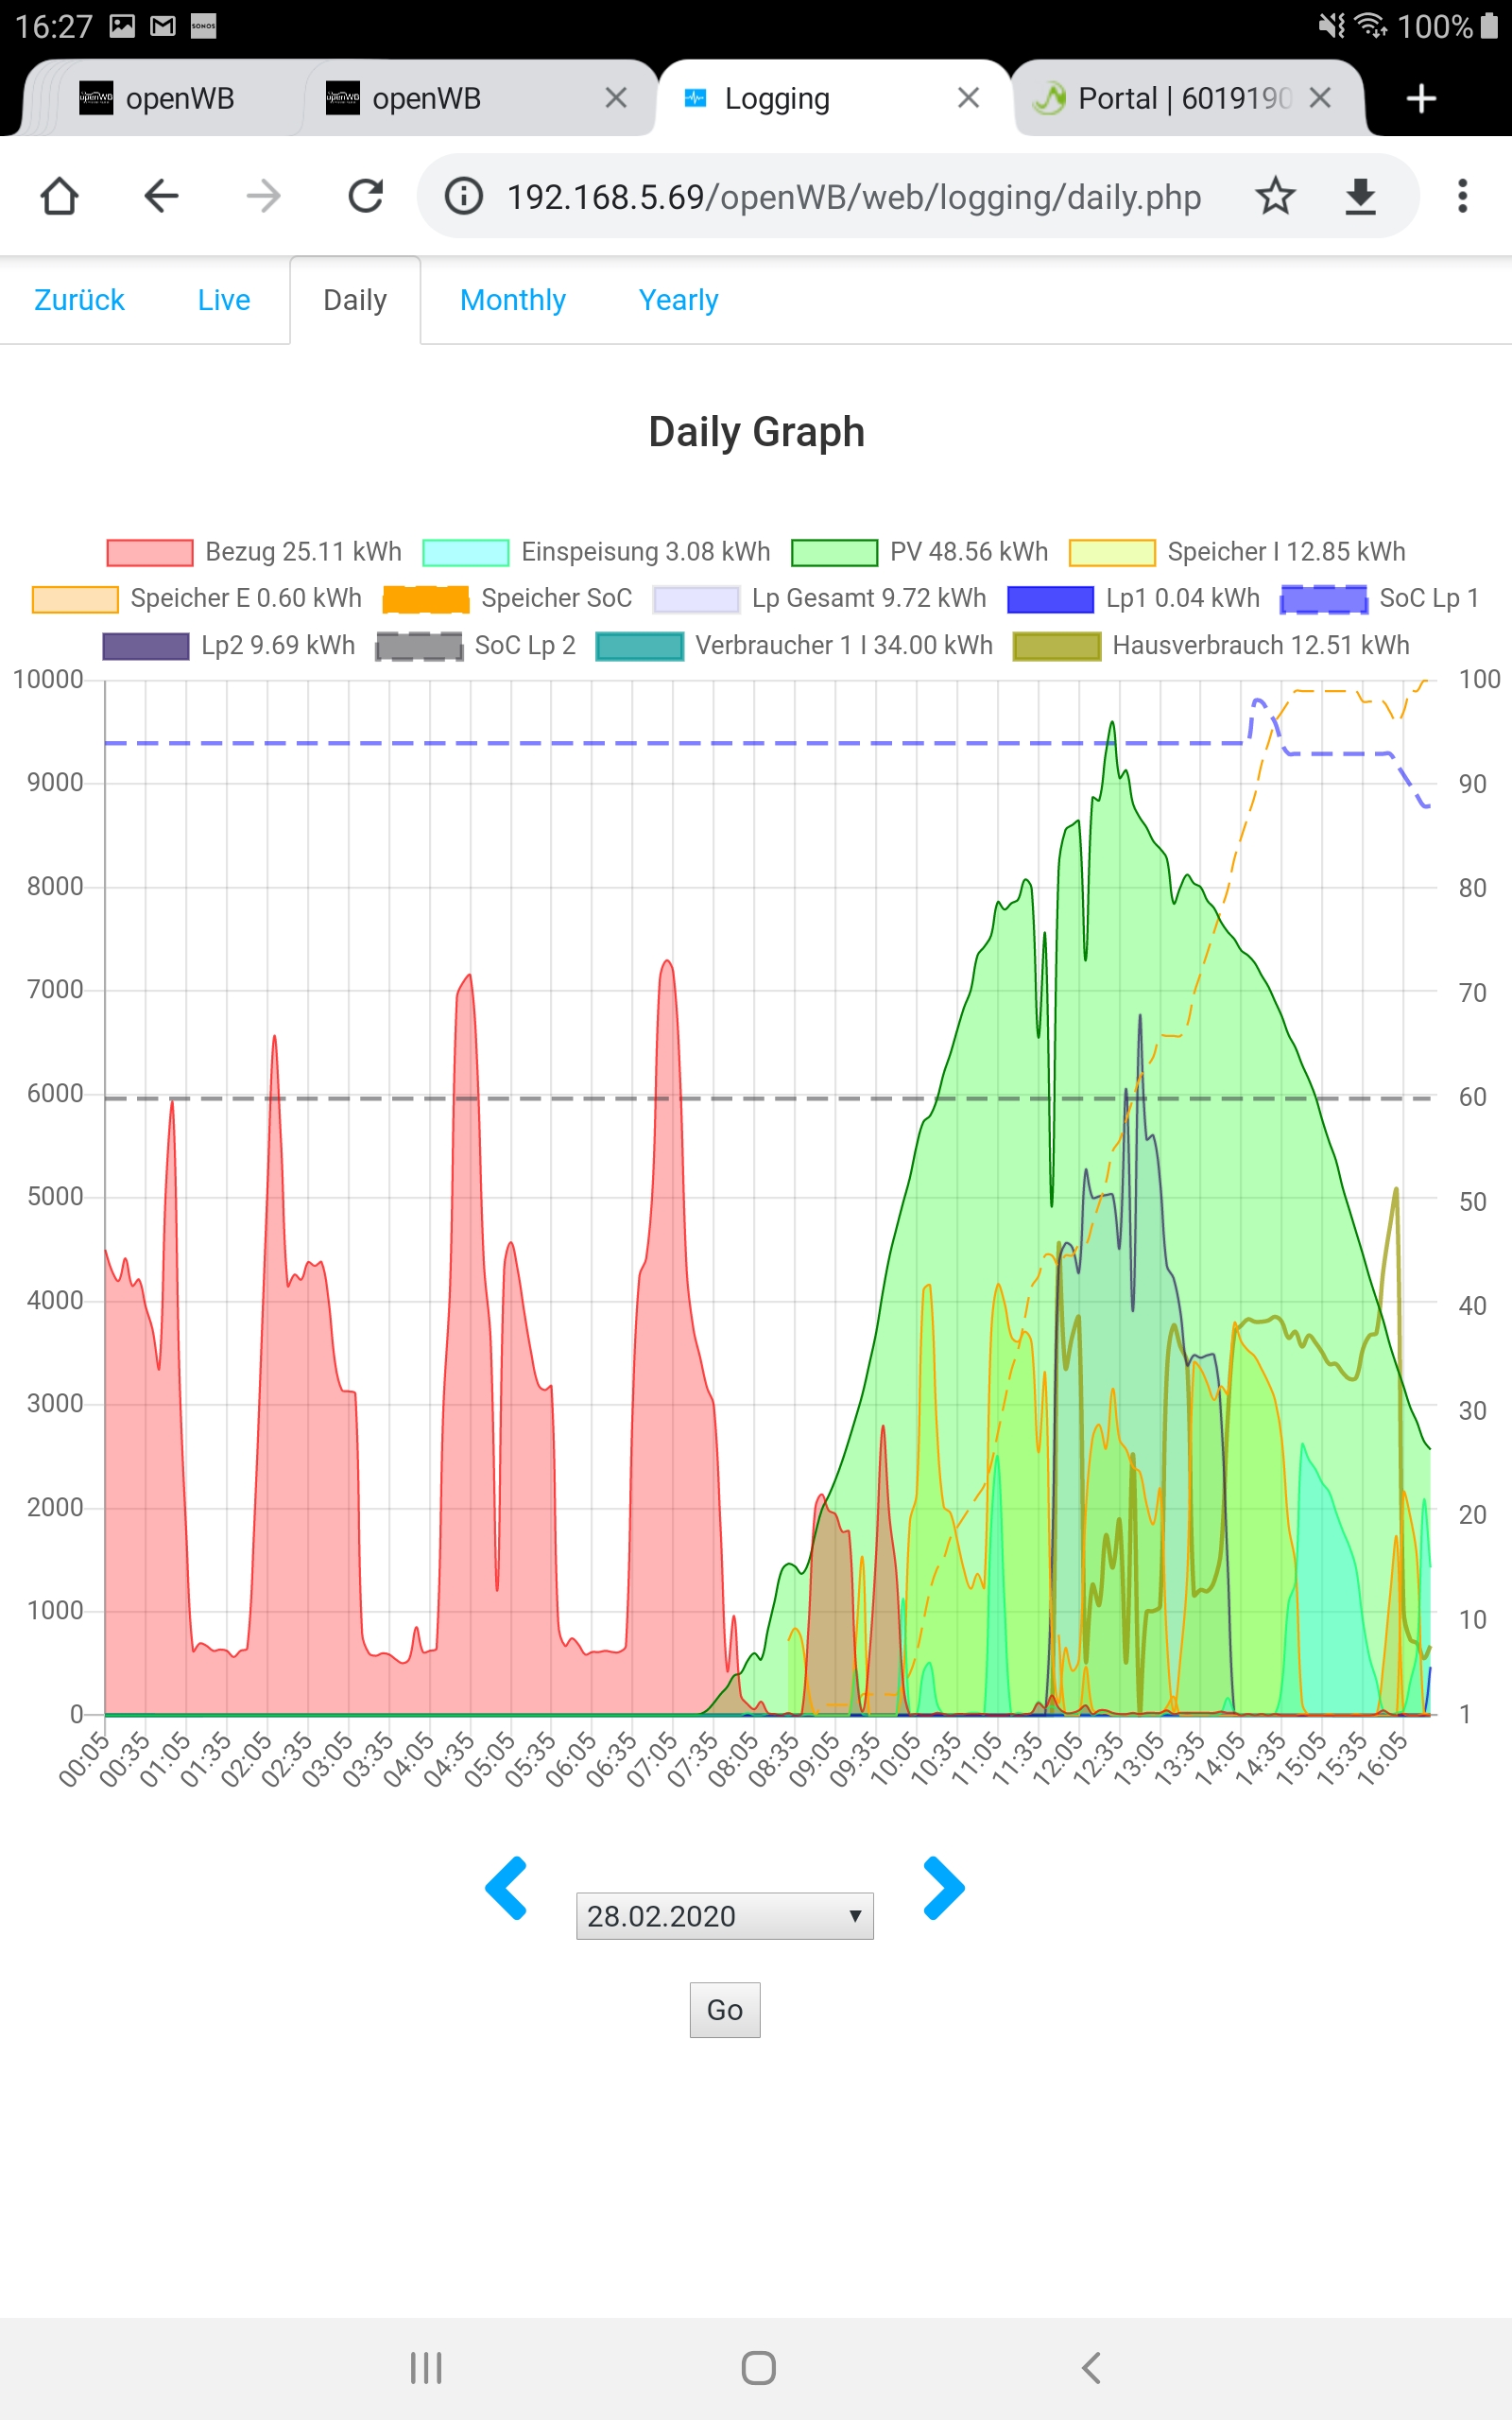
Task: Tap Android home button
Action: click(758, 2367)
